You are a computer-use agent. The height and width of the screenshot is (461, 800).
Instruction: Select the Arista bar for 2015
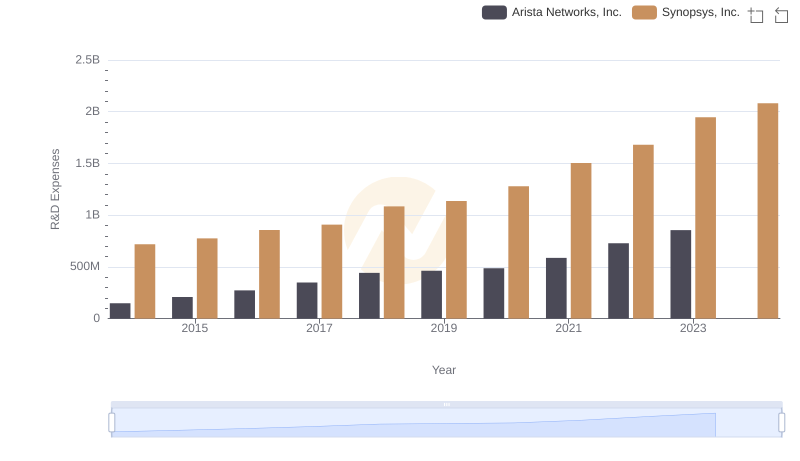pos(182,308)
